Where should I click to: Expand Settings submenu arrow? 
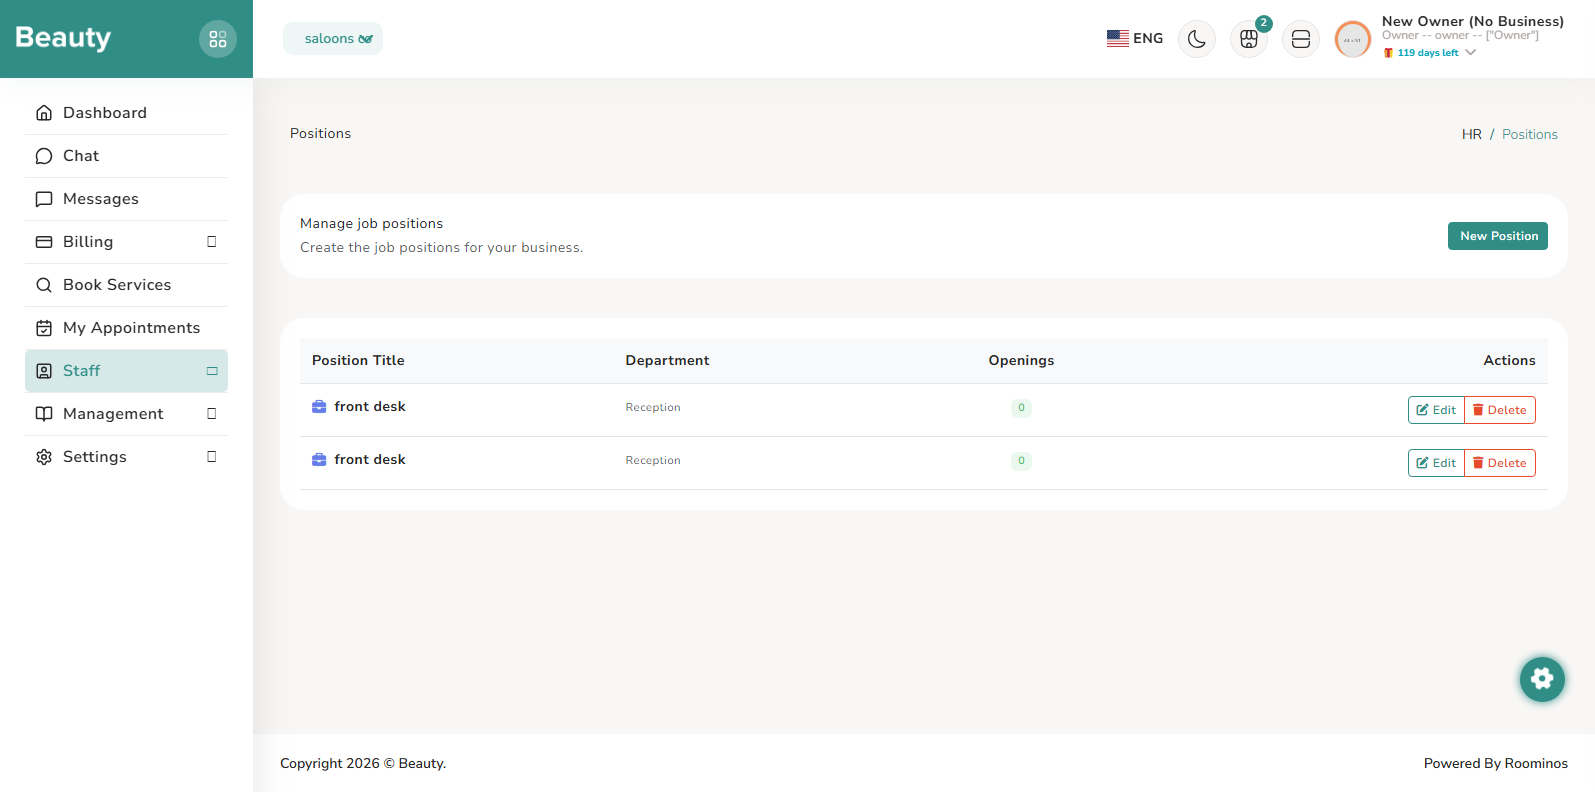pyautogui.click(x=212, y=457)
